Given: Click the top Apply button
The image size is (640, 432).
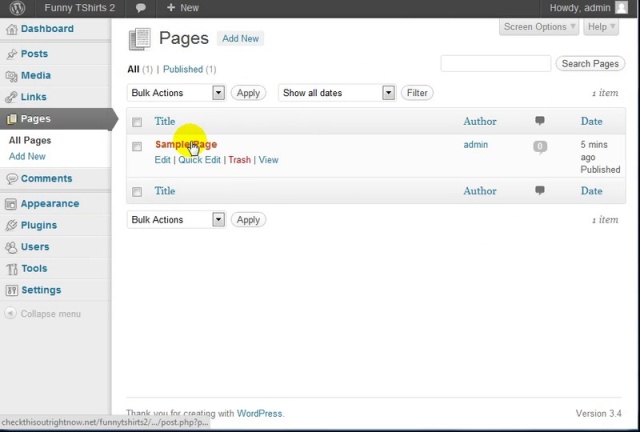Looking at the screenshot, I should pos(248,93).
